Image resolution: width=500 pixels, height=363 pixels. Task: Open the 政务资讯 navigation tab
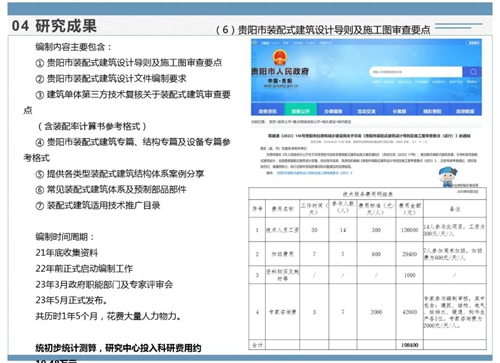point(268,111)
